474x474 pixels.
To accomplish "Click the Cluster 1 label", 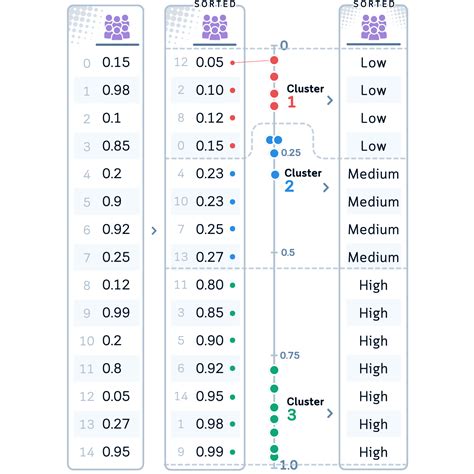I will (305, 95).
